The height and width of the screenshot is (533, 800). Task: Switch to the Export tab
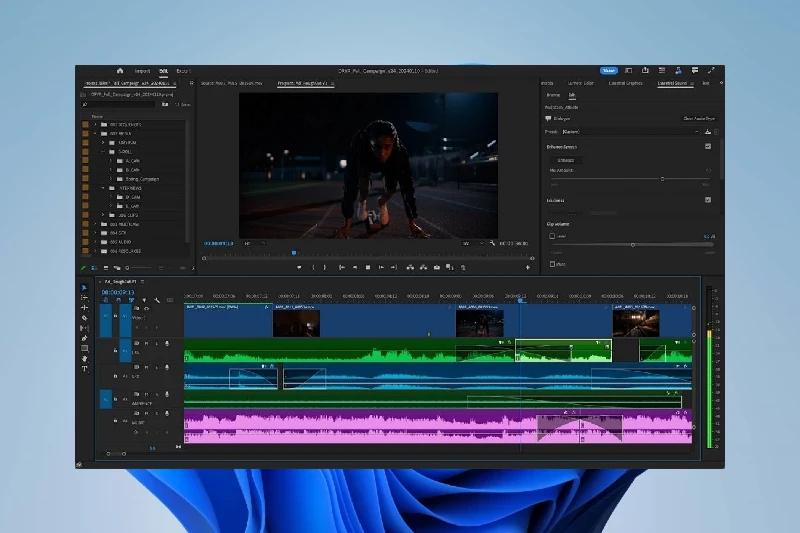coord(183,71)
